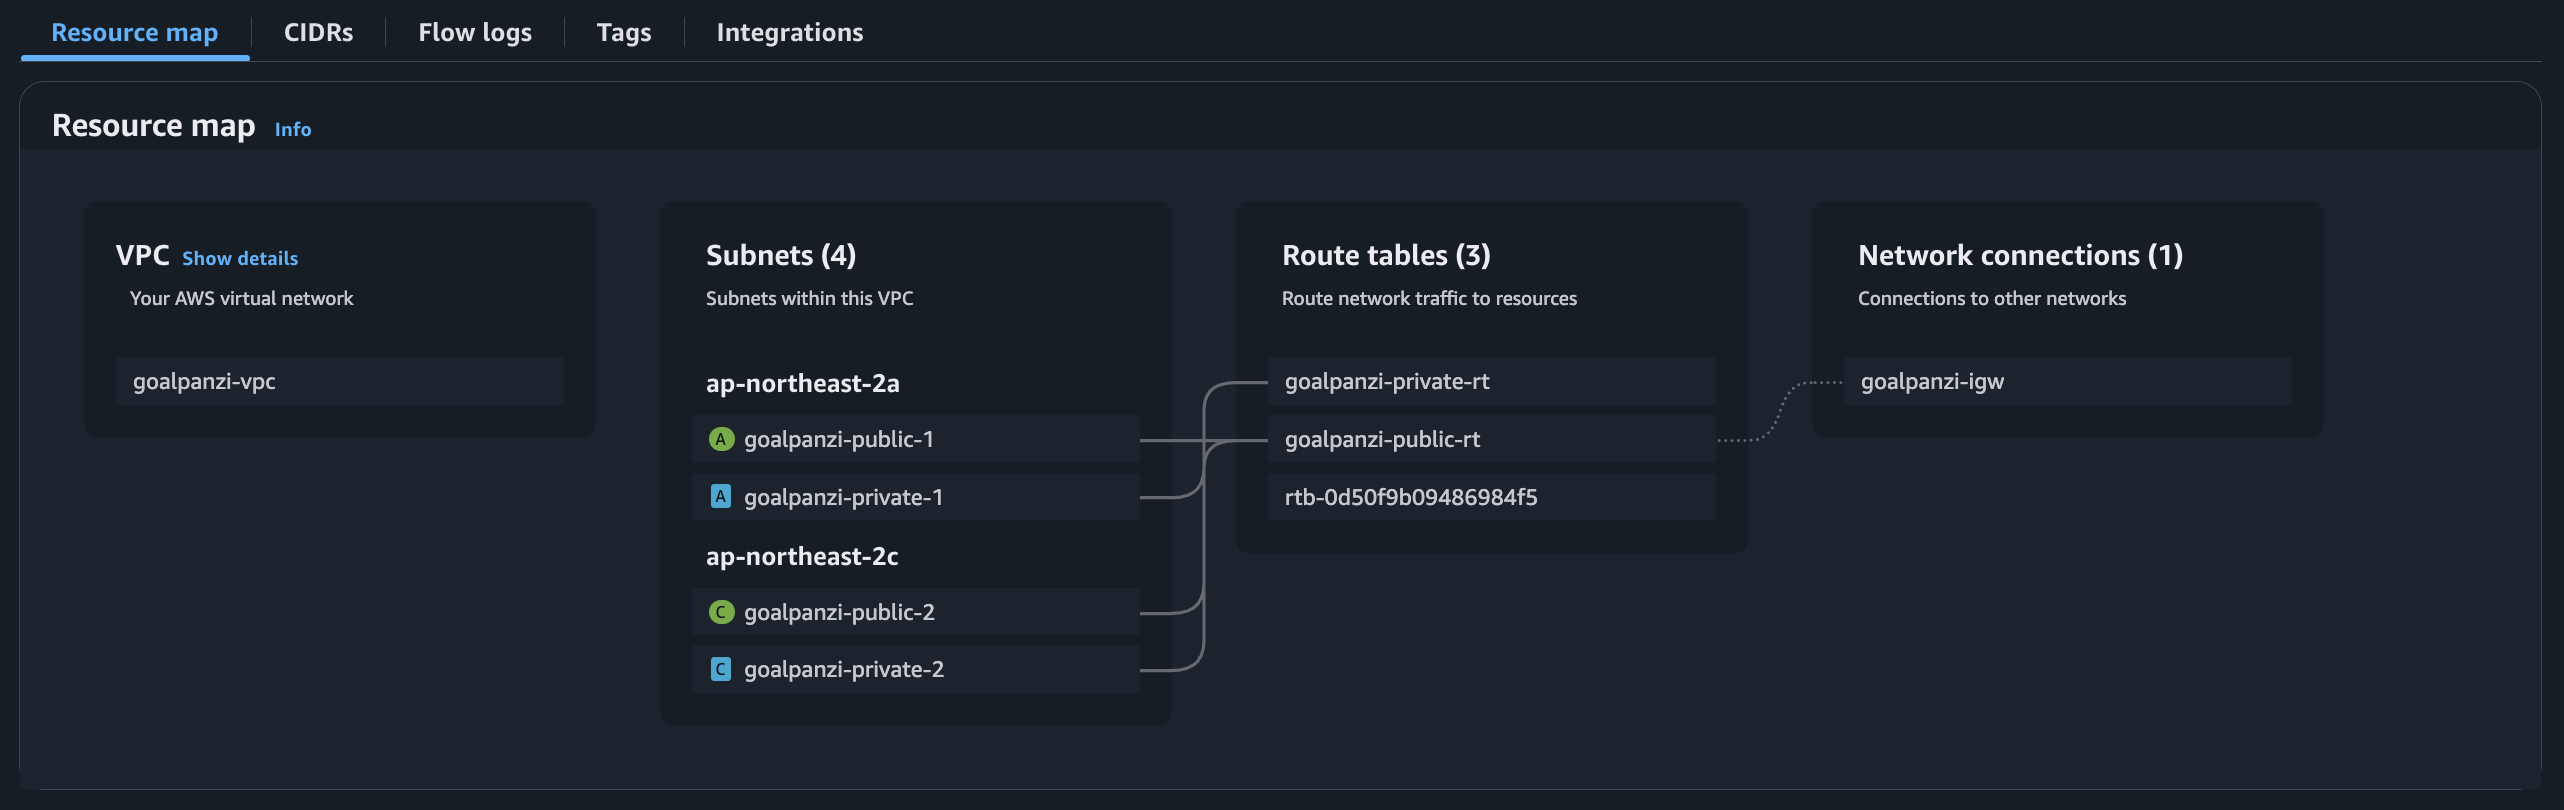Select route table goalpanzi-private-rt

coord(1492,381)
